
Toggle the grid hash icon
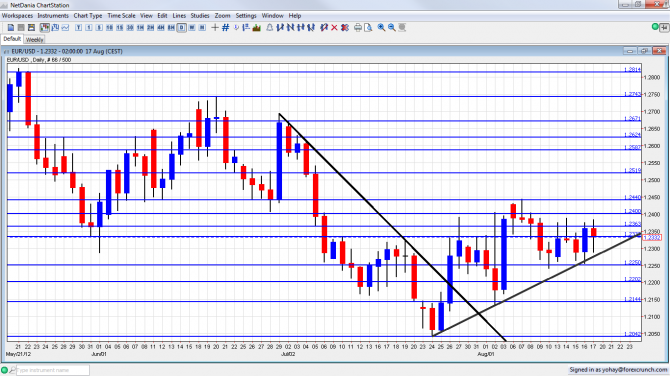click(x=226, y=27)
